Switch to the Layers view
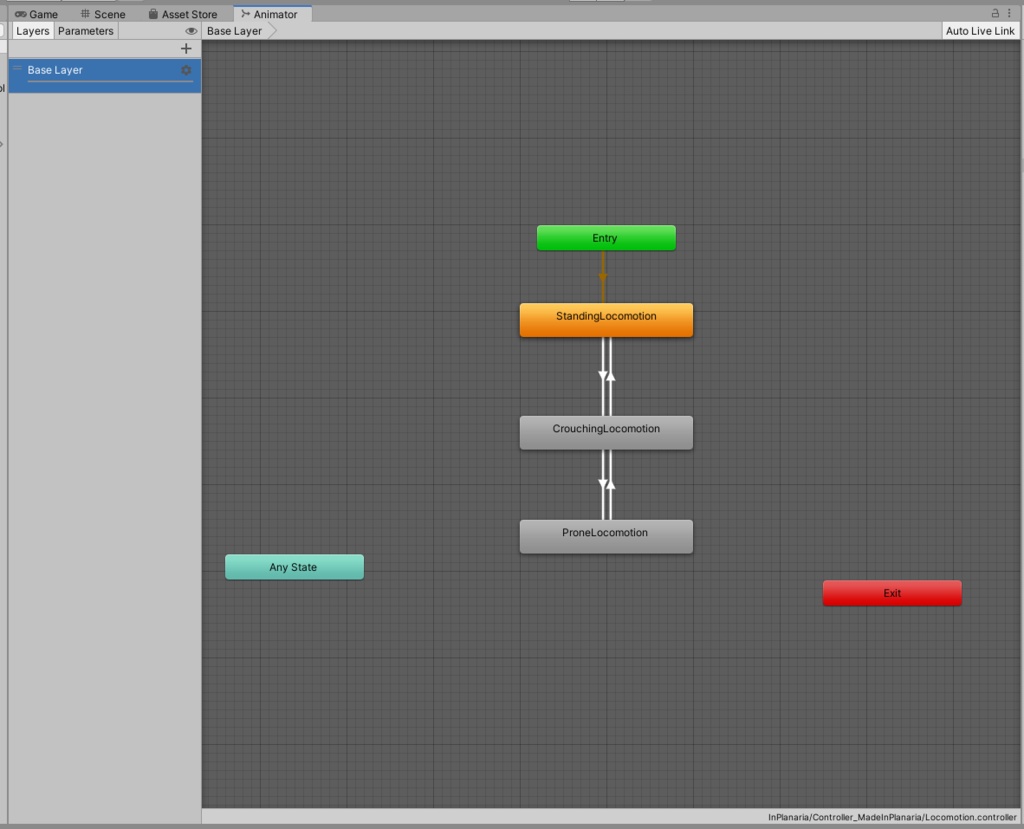This screenshot has width=1024, height=829. [x=32, y=31]
